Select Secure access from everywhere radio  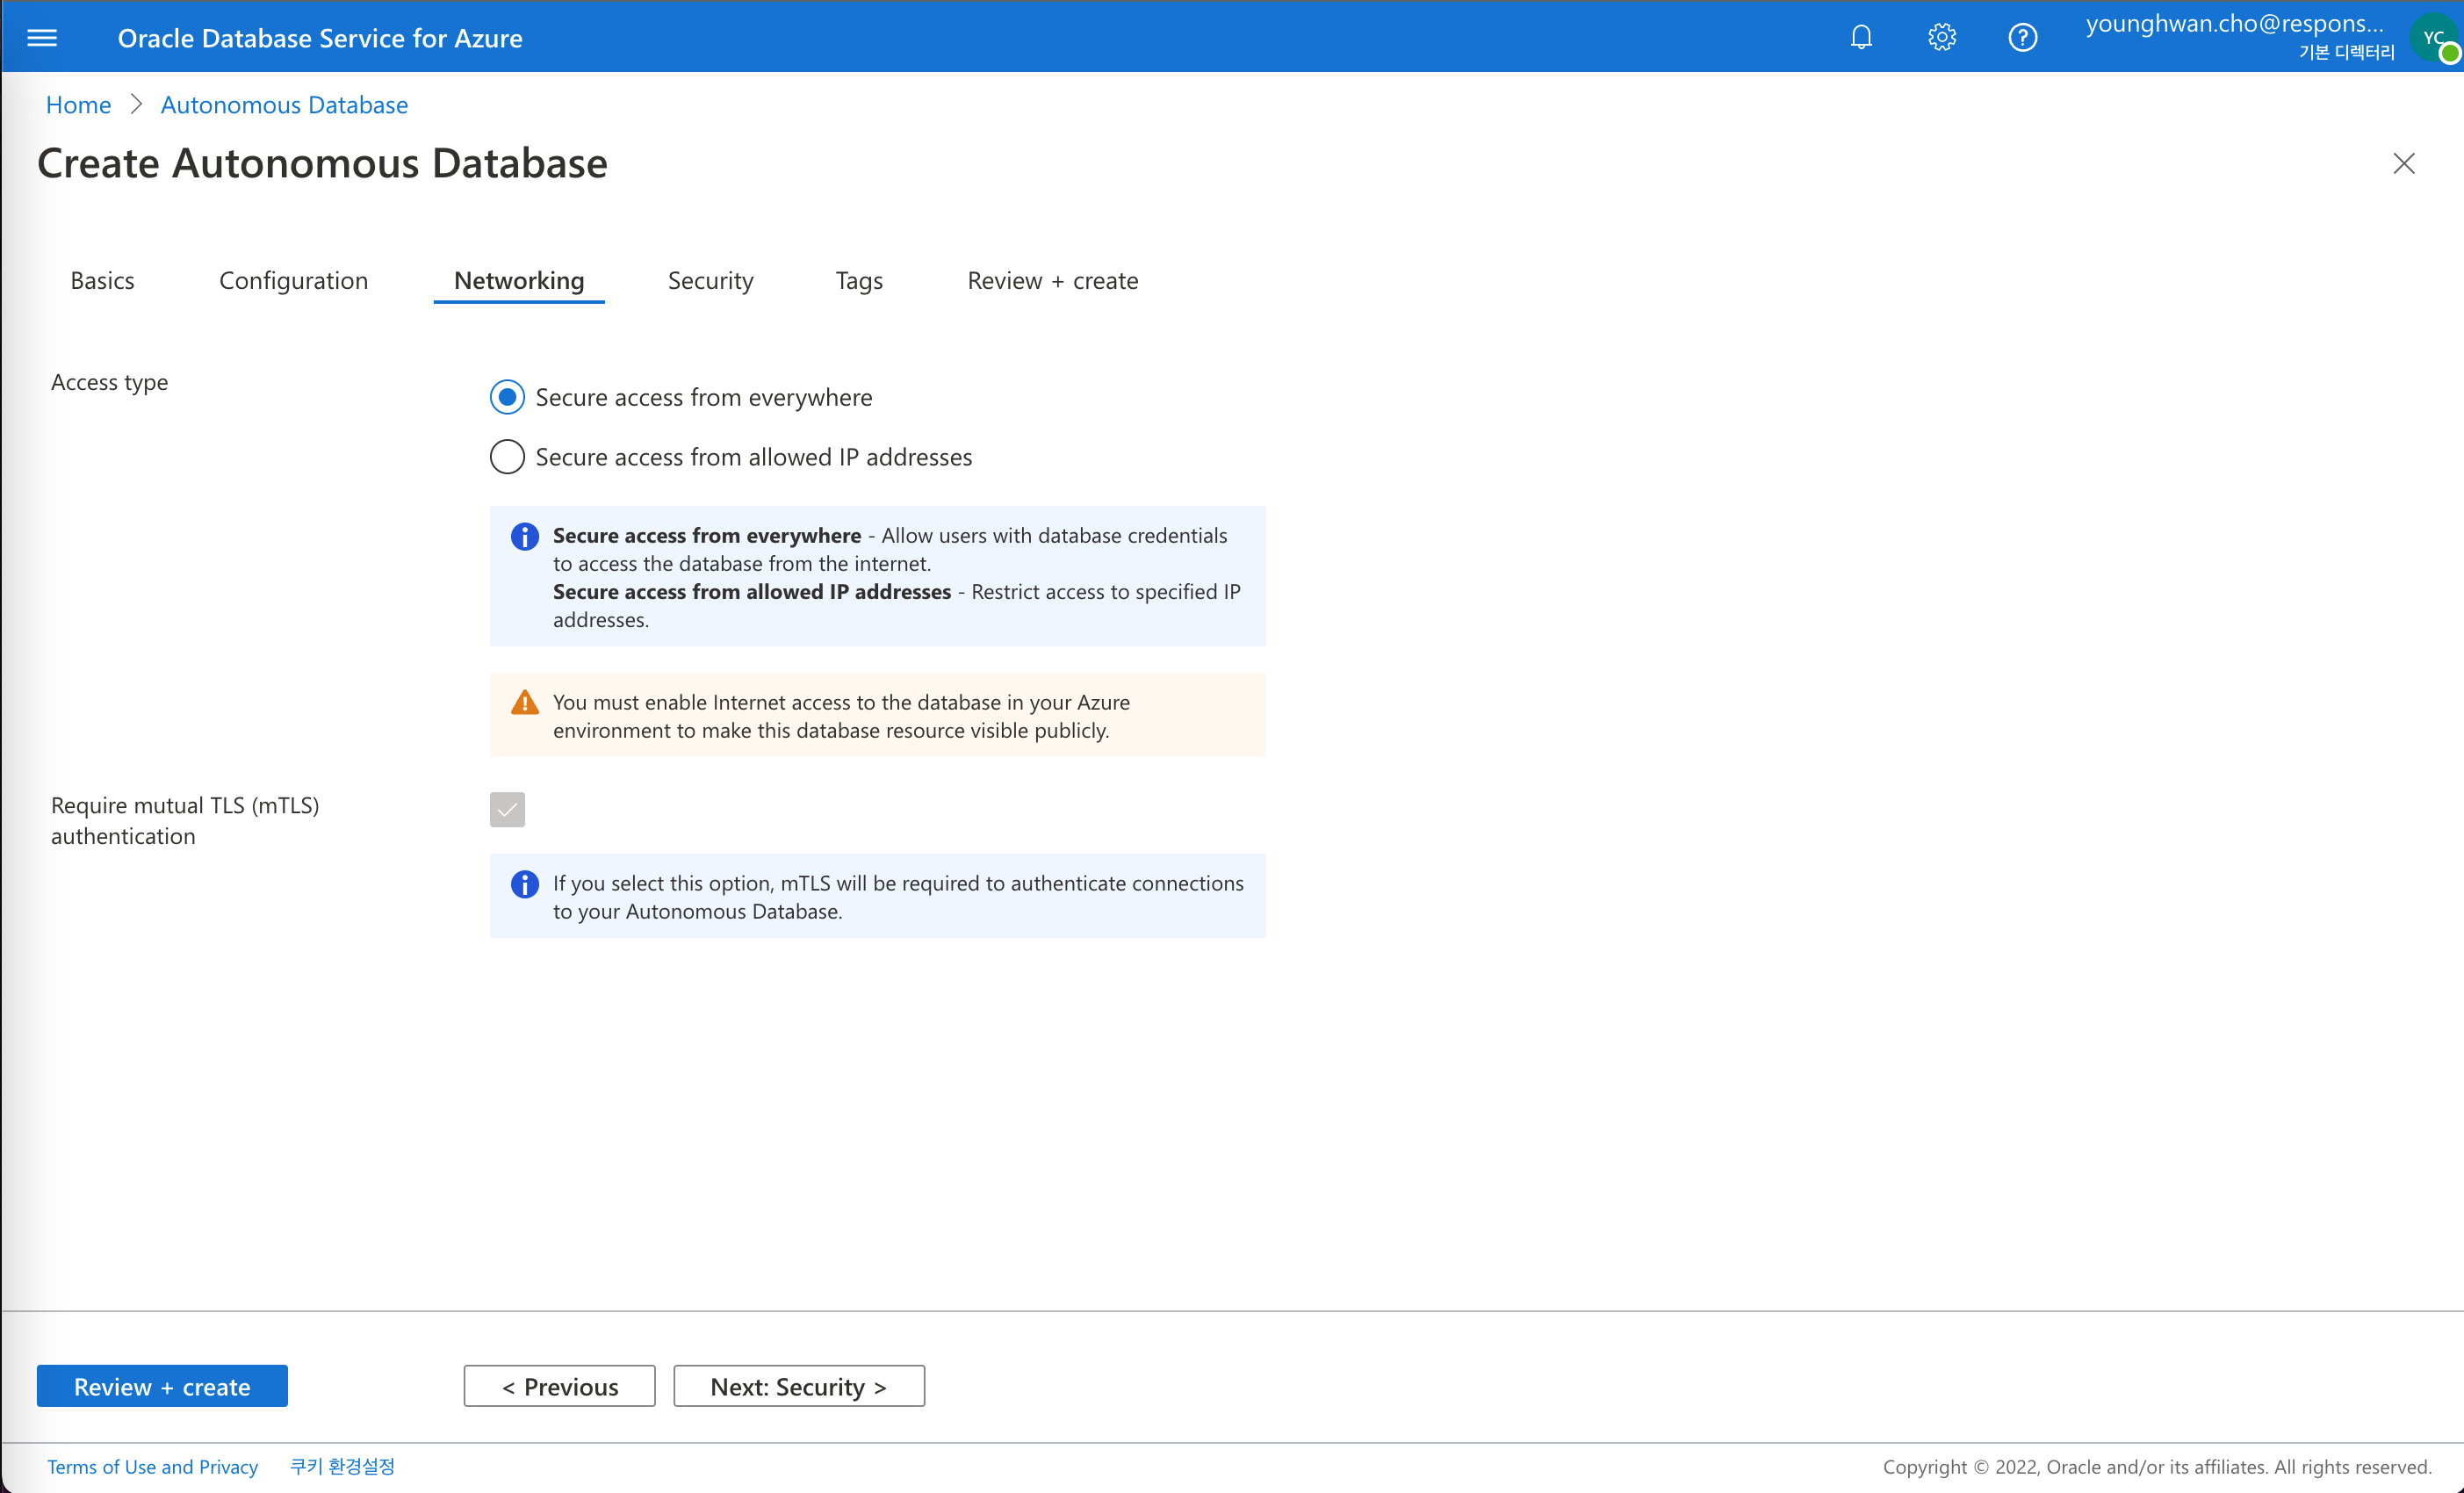[507, 398]
